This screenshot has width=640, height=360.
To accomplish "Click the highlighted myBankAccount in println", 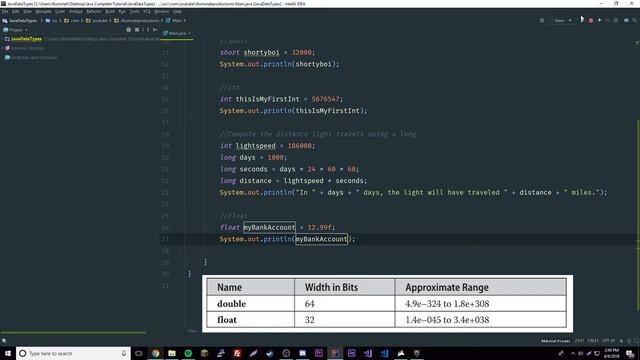I will click(321, 239).
